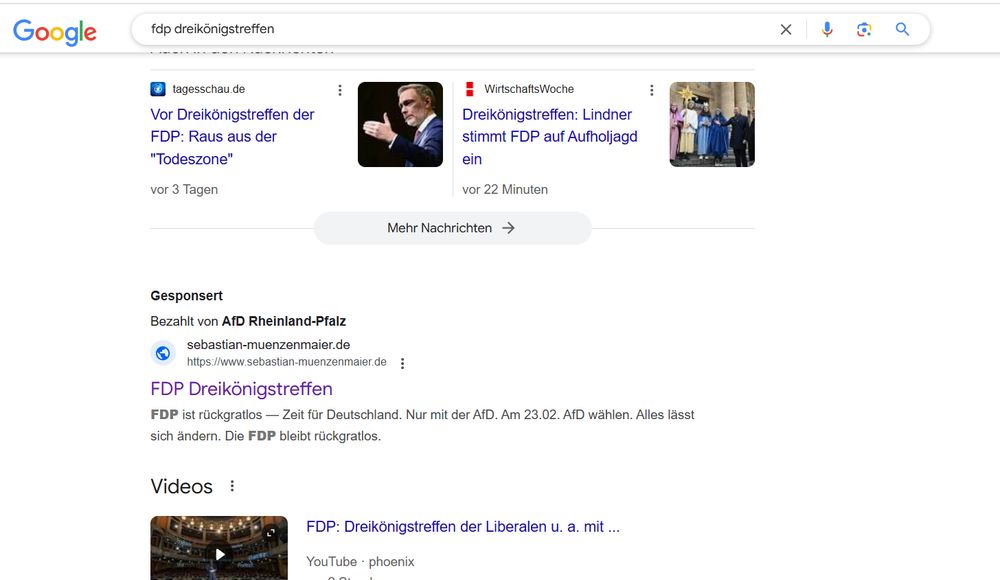Click the microphone icon for voice search
Viewport: 1000px width, 580px height.
click(827, 29)
